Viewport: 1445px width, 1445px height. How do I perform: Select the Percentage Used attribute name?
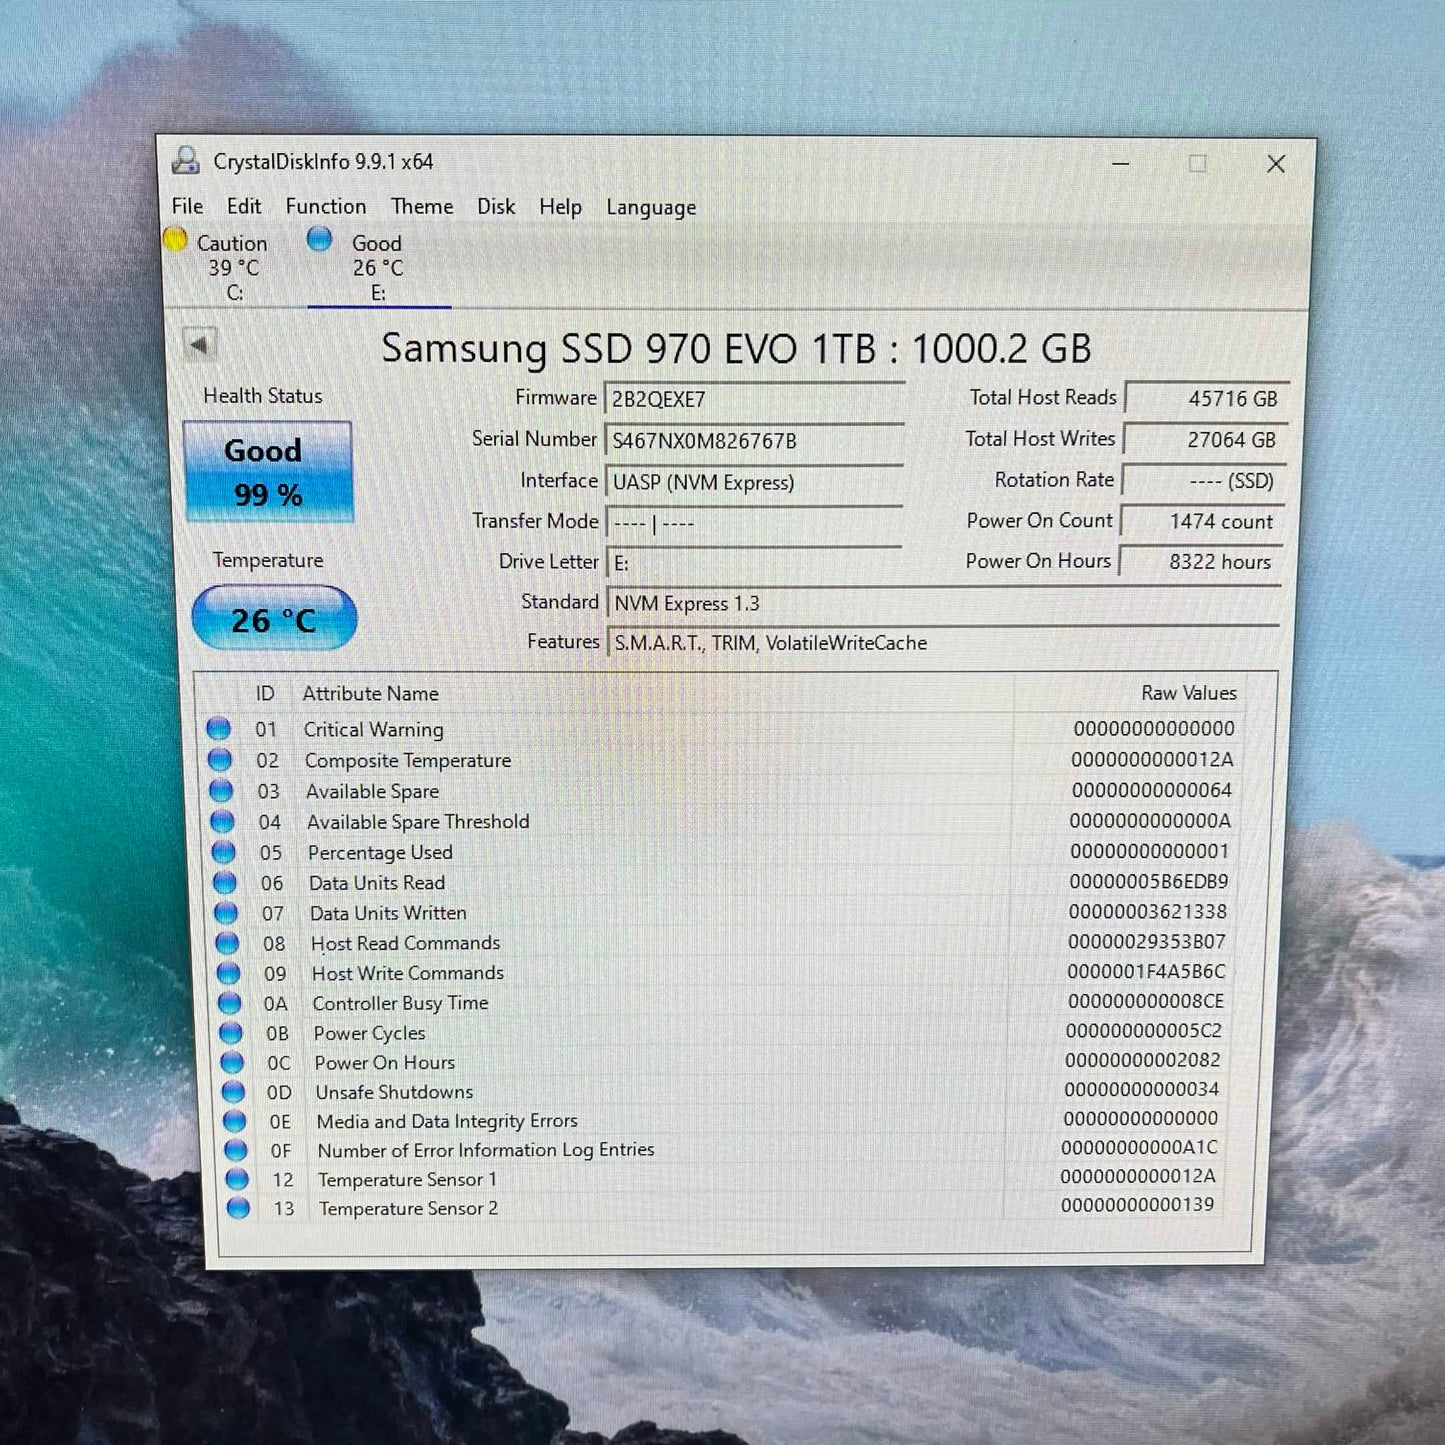coord(380,853)
